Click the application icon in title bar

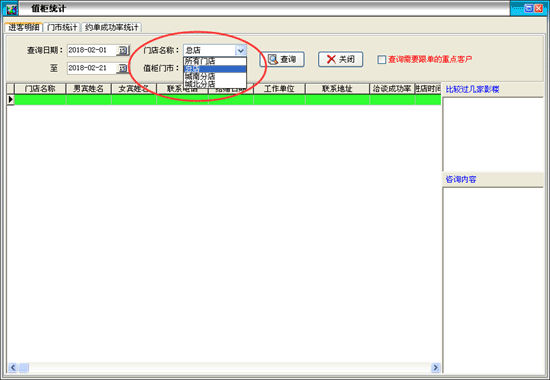coord(11,9)
